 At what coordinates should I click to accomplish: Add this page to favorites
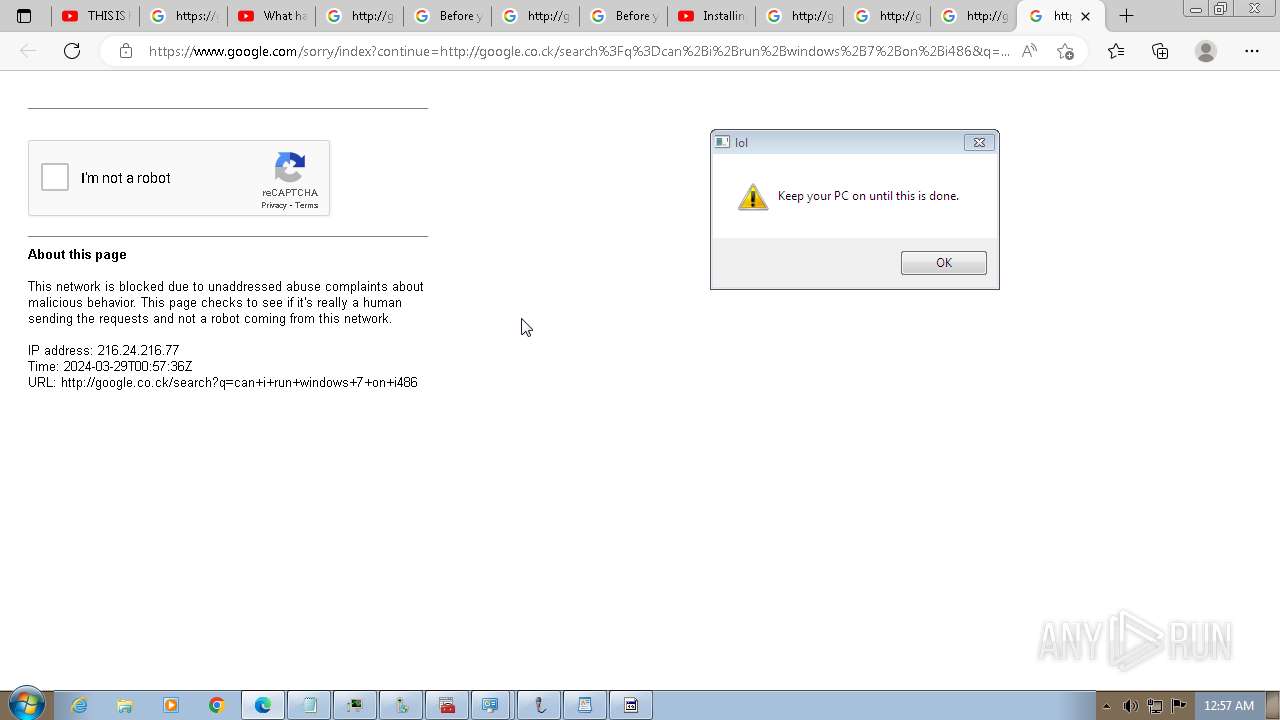click(x=1065, y=51)
